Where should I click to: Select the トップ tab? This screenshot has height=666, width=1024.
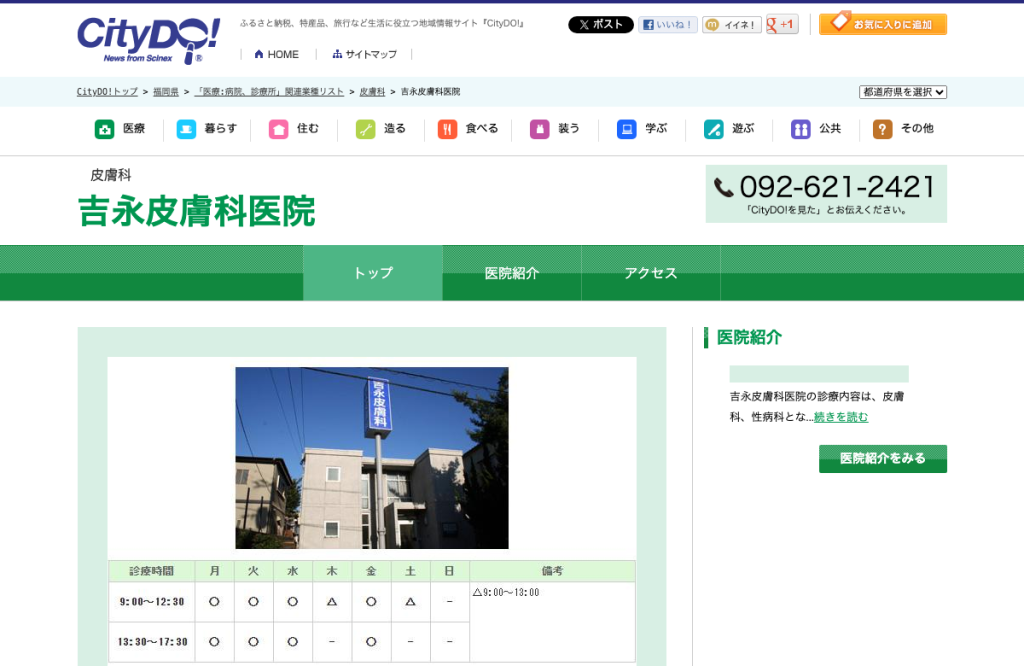pyautogui.click(x=373, y=273)
